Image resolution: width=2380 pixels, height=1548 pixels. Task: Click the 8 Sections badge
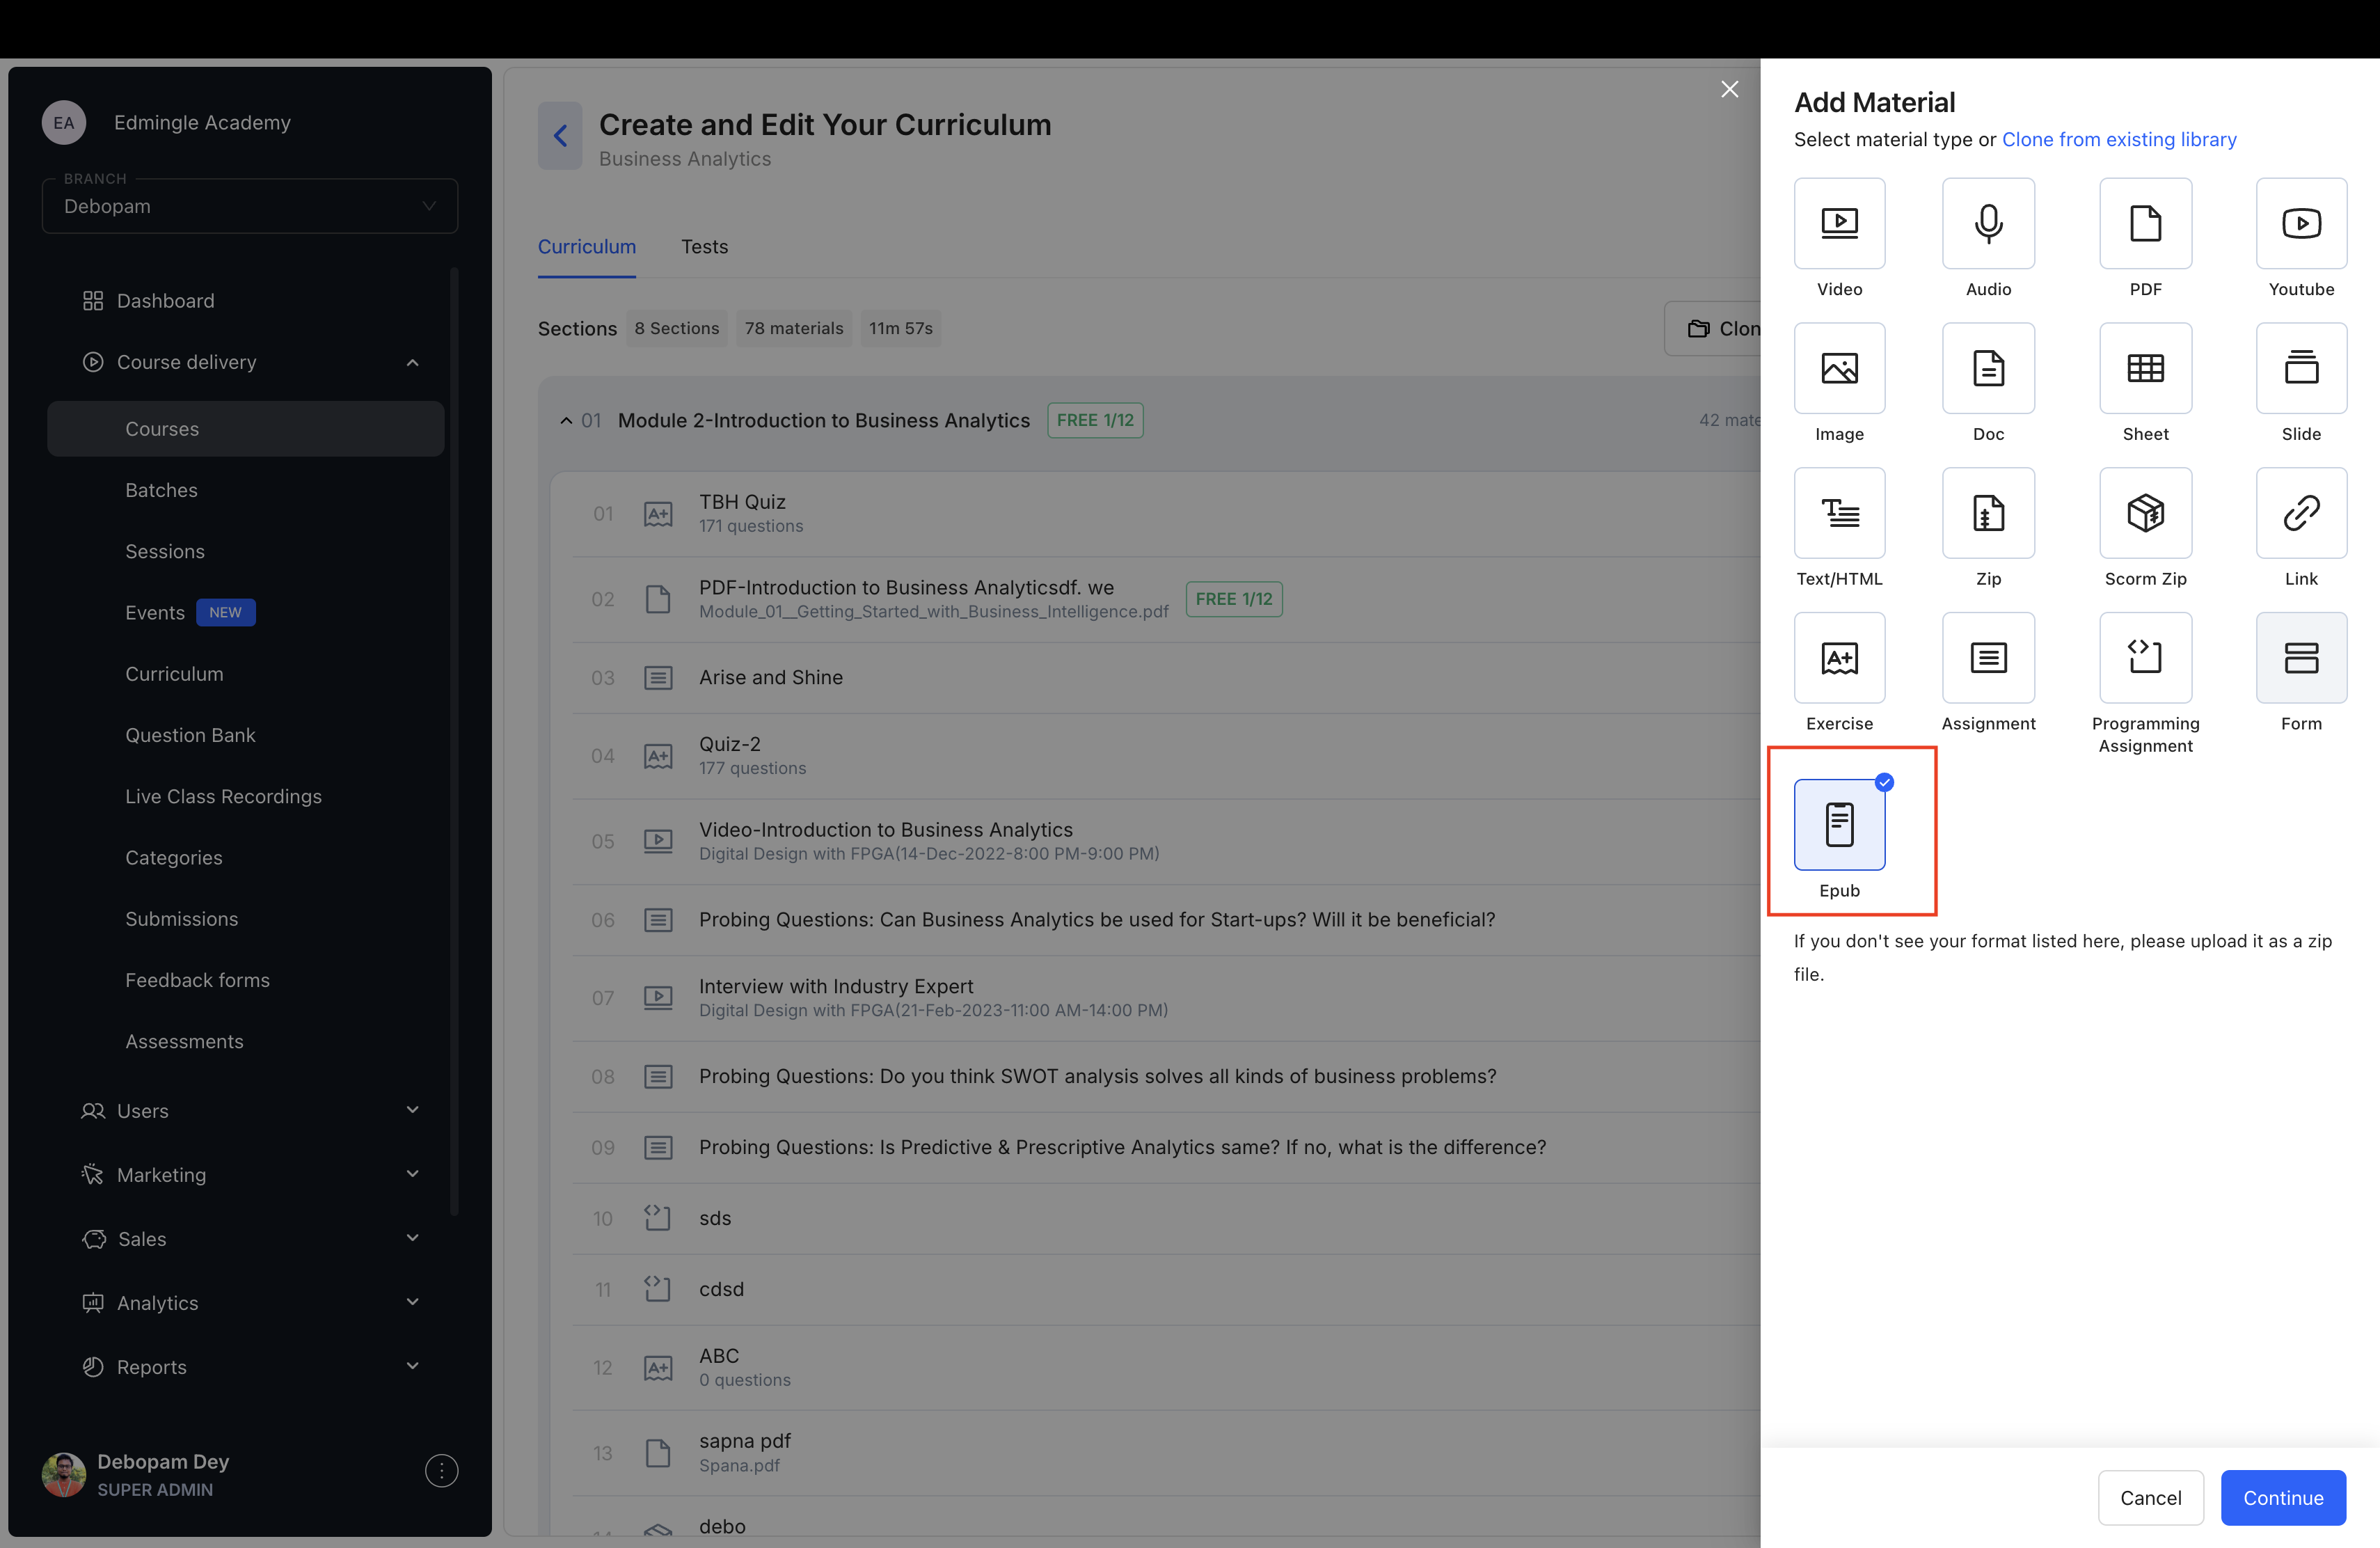(x=677, y=328)
